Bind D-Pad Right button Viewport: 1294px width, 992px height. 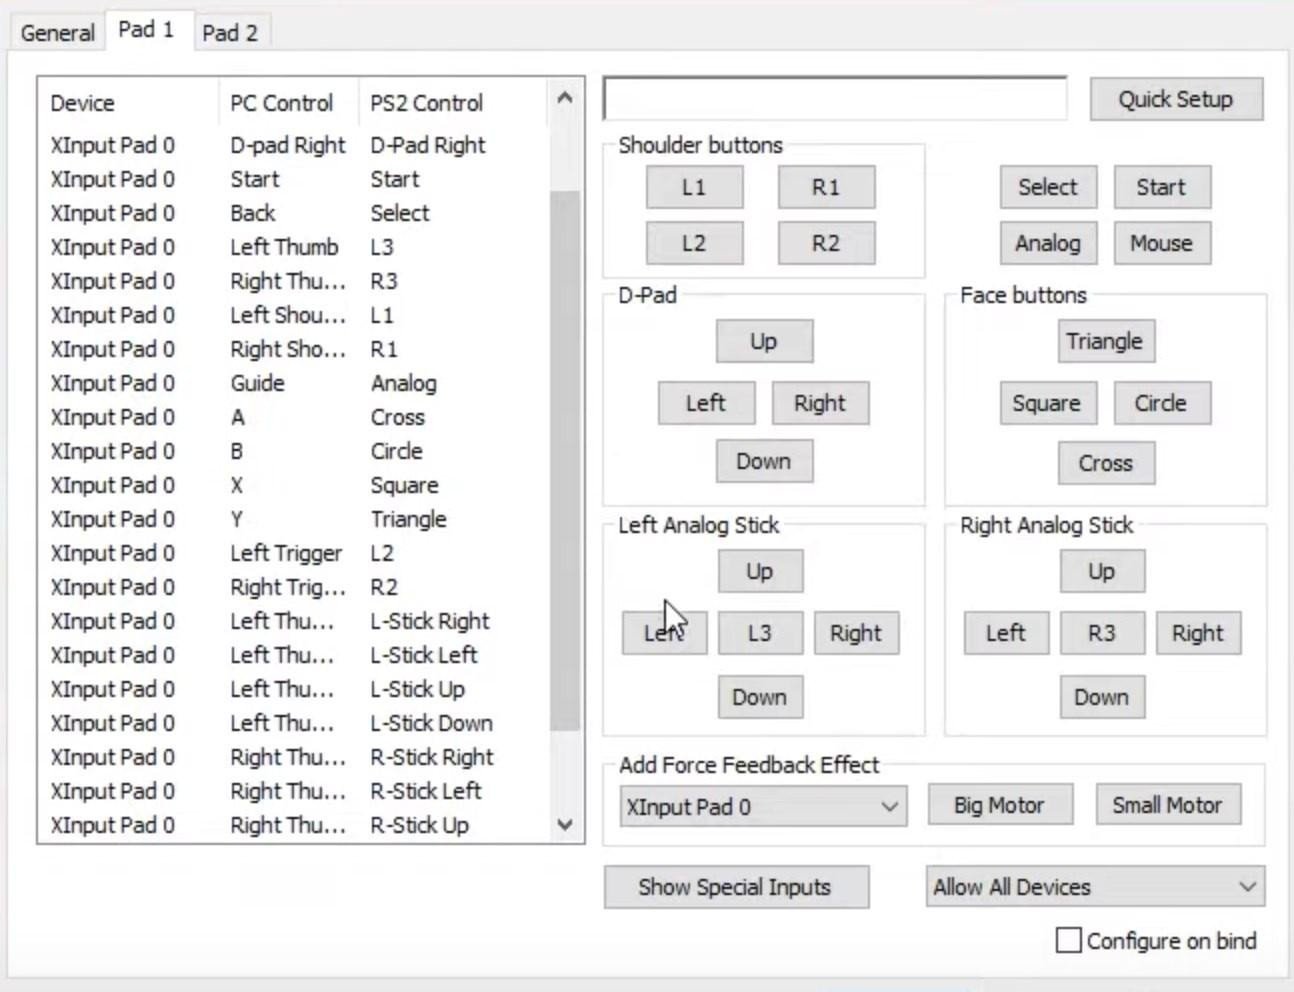click(x=820, y=403)
